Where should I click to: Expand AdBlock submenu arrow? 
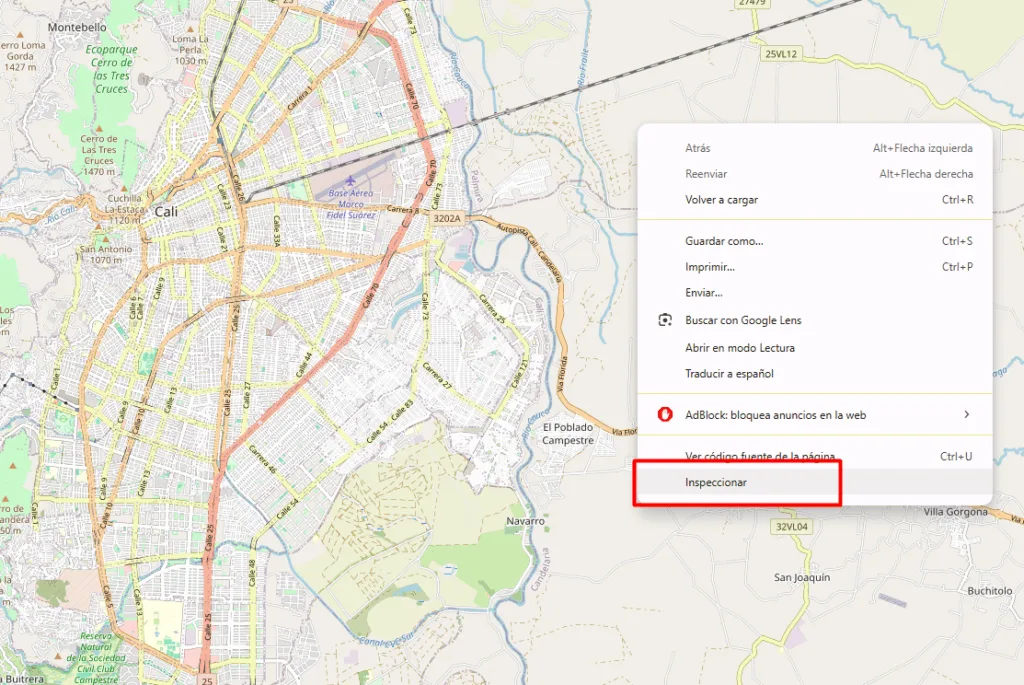[967, 415]
